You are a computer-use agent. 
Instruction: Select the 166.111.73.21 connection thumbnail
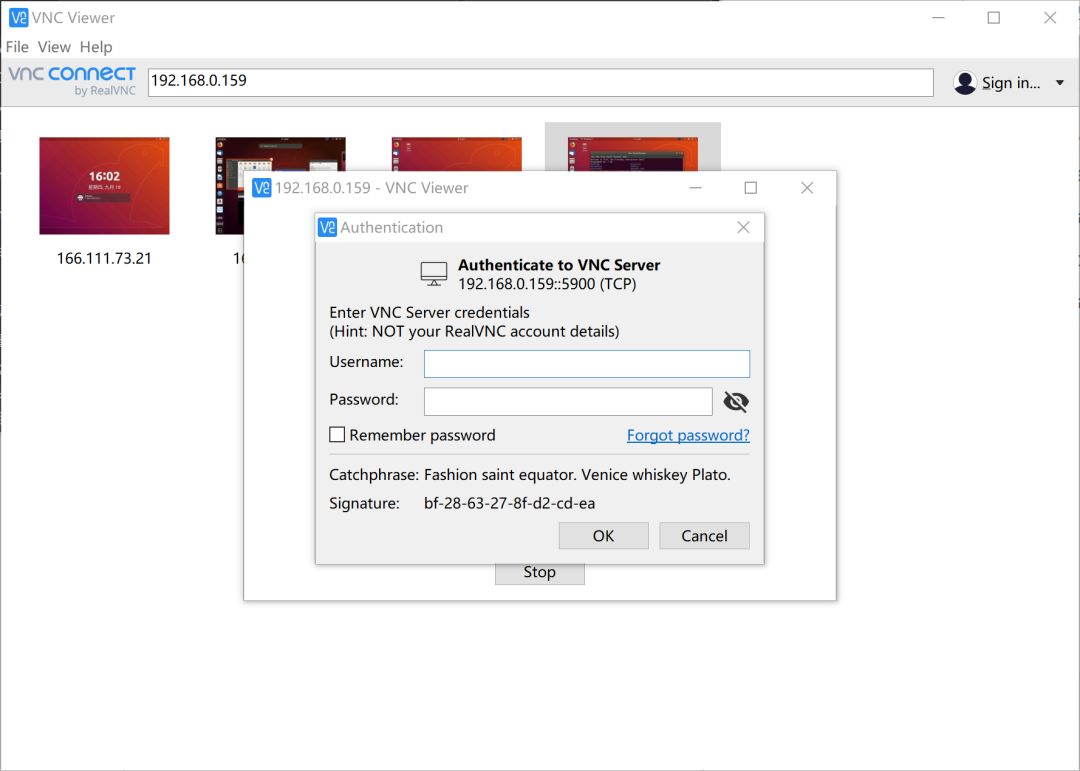(104, 185)
